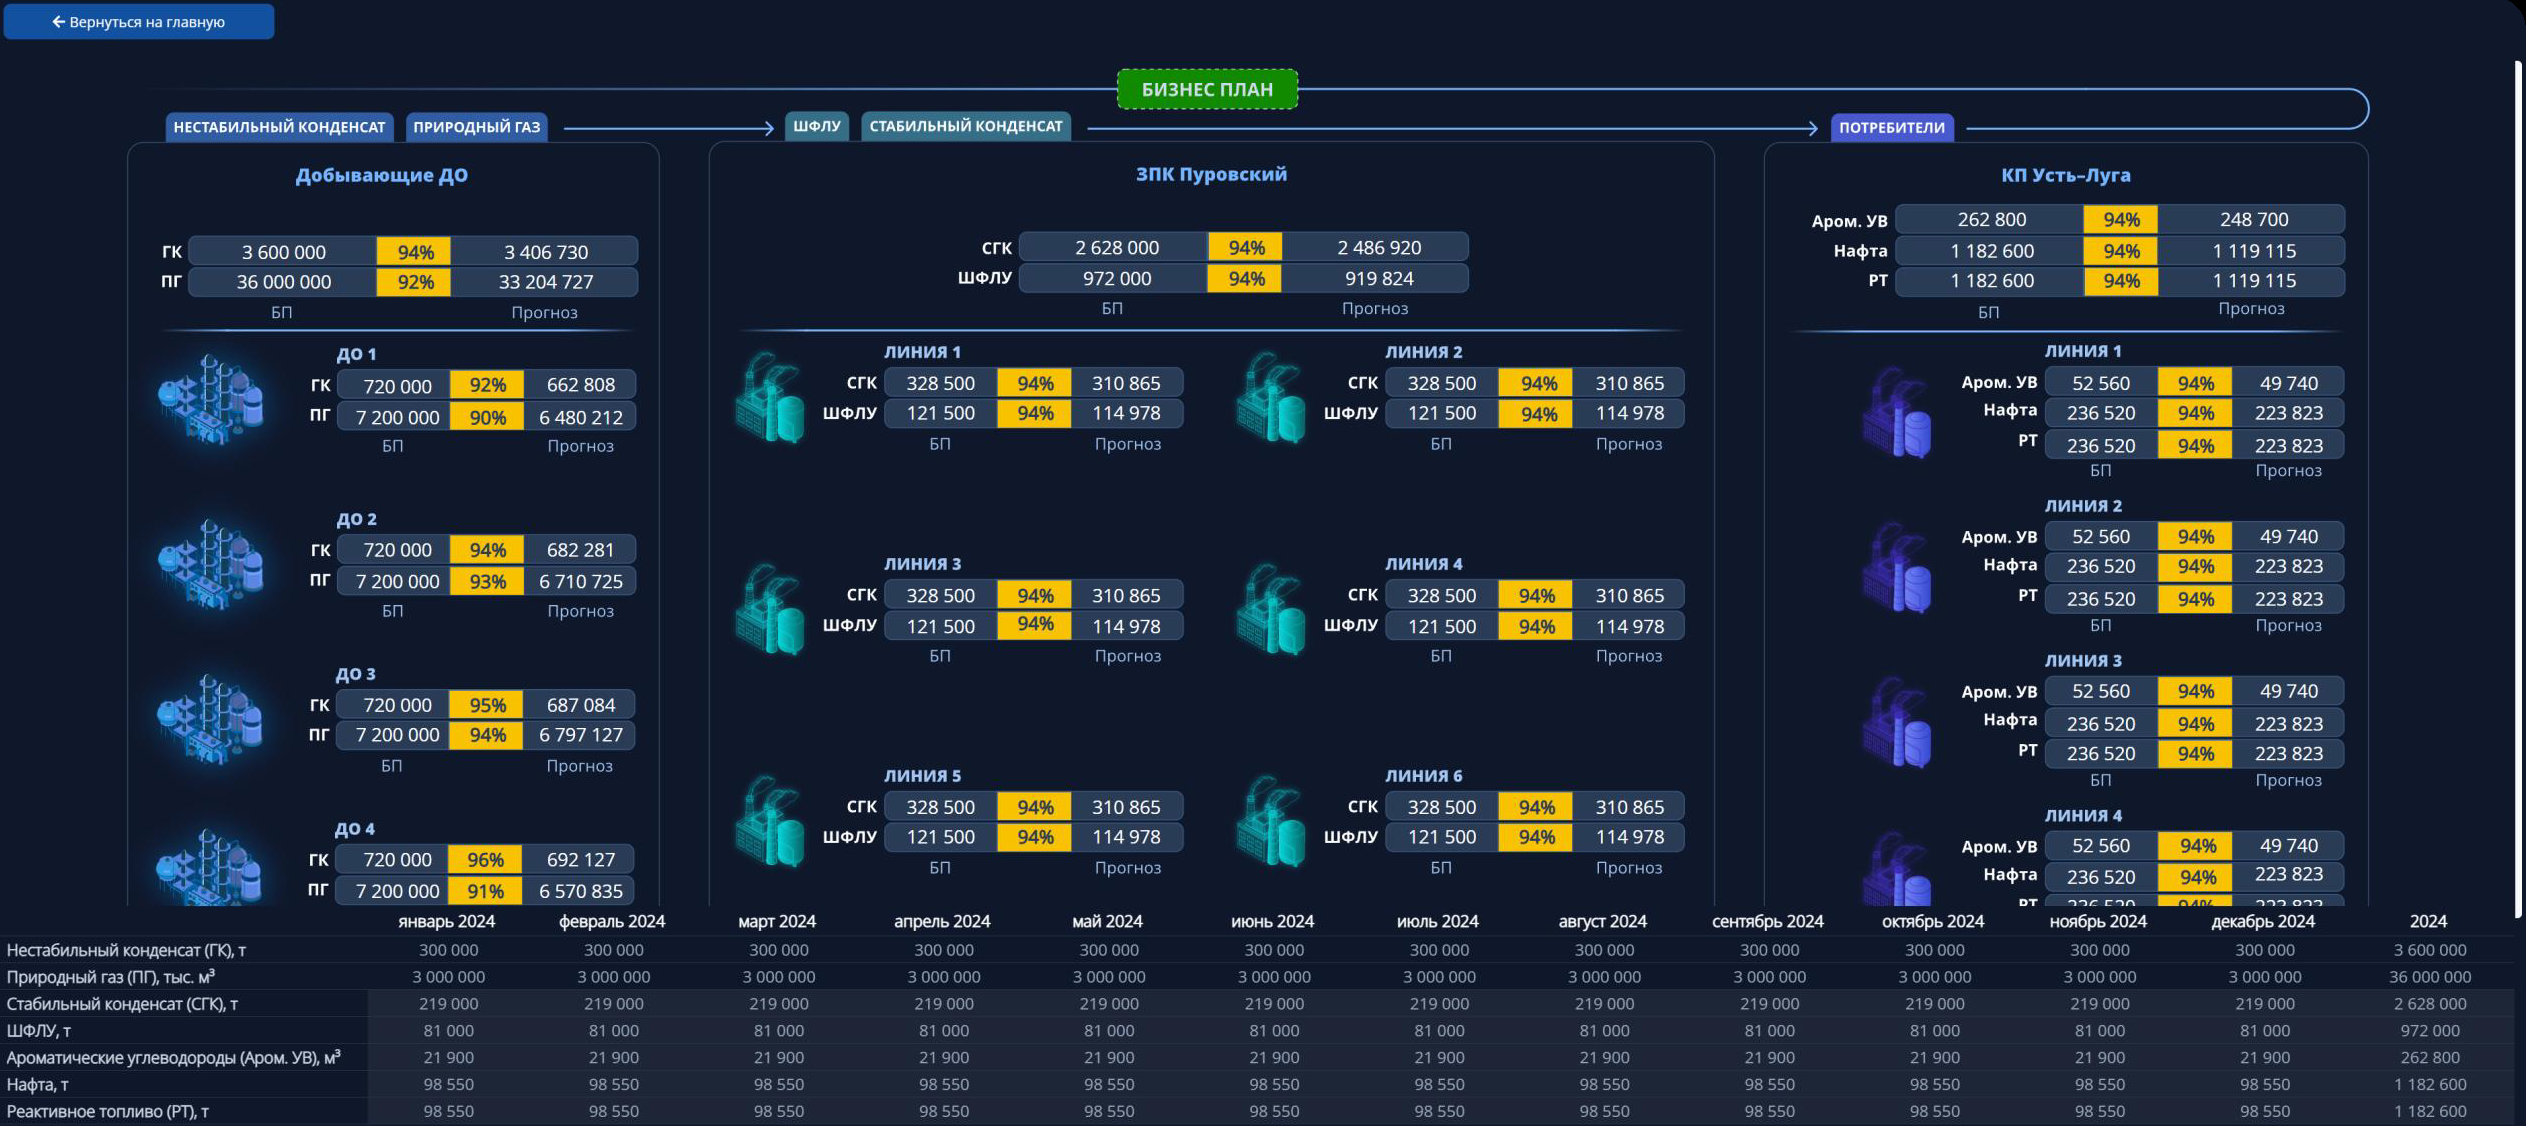
Task: Go back via Вернуться на главную button
Action: pyautogui.click(x=139, y=21)
